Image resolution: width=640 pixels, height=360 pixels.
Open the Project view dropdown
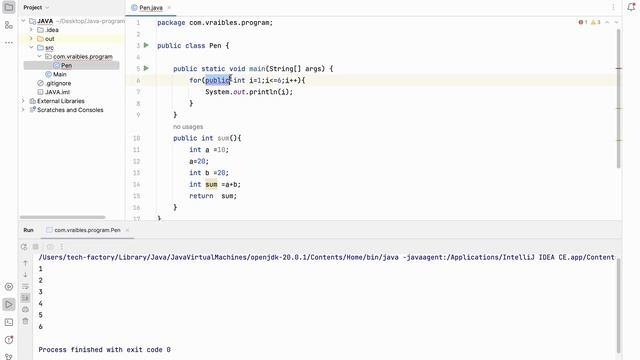36,7
